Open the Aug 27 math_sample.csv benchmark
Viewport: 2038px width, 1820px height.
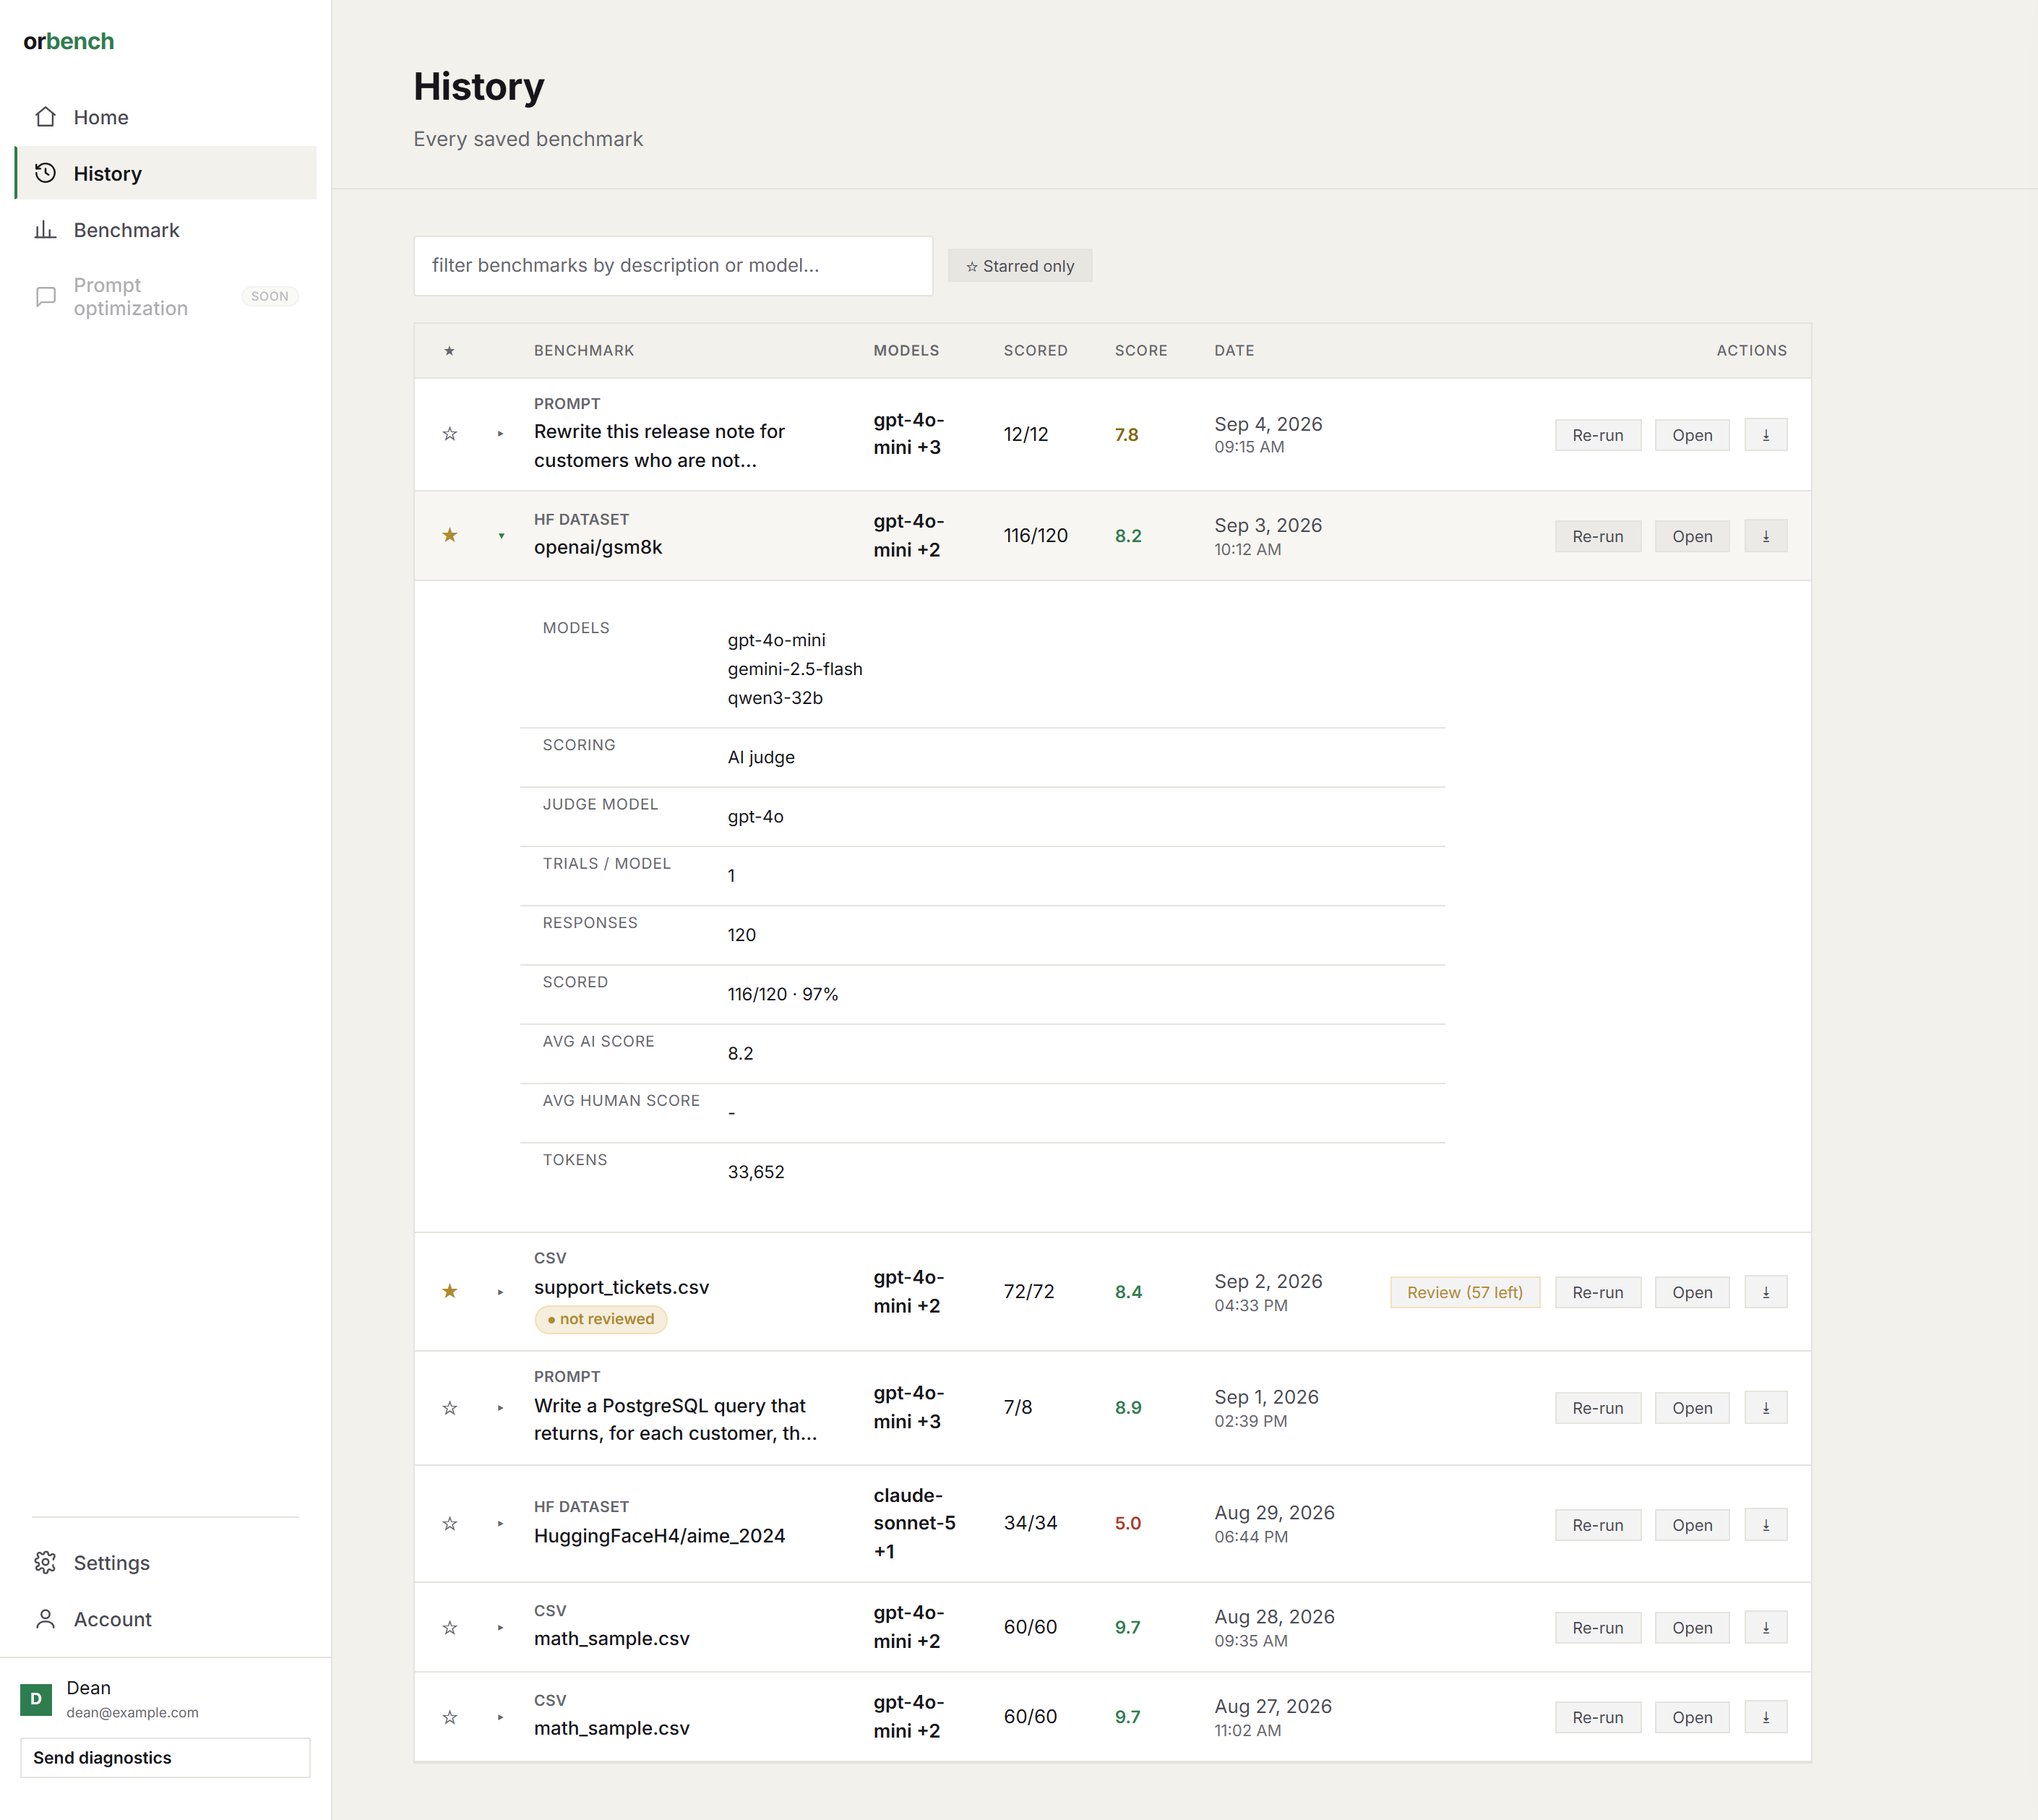(1692, 1717)
